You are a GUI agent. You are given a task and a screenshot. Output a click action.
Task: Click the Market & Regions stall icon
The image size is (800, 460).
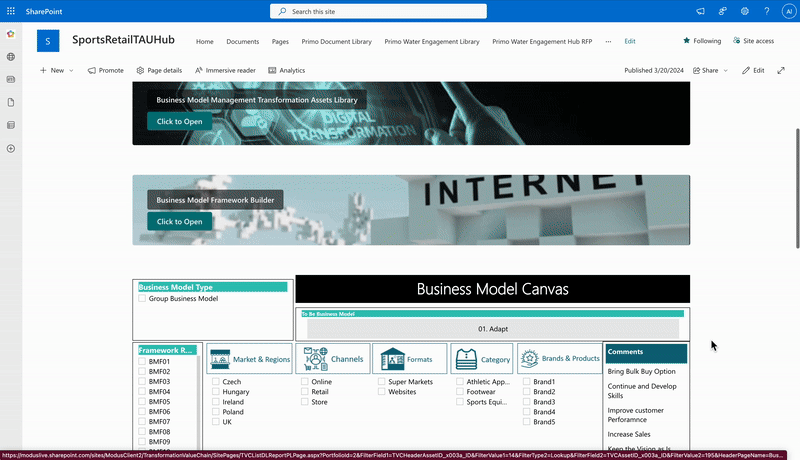(x=220, y=359)
